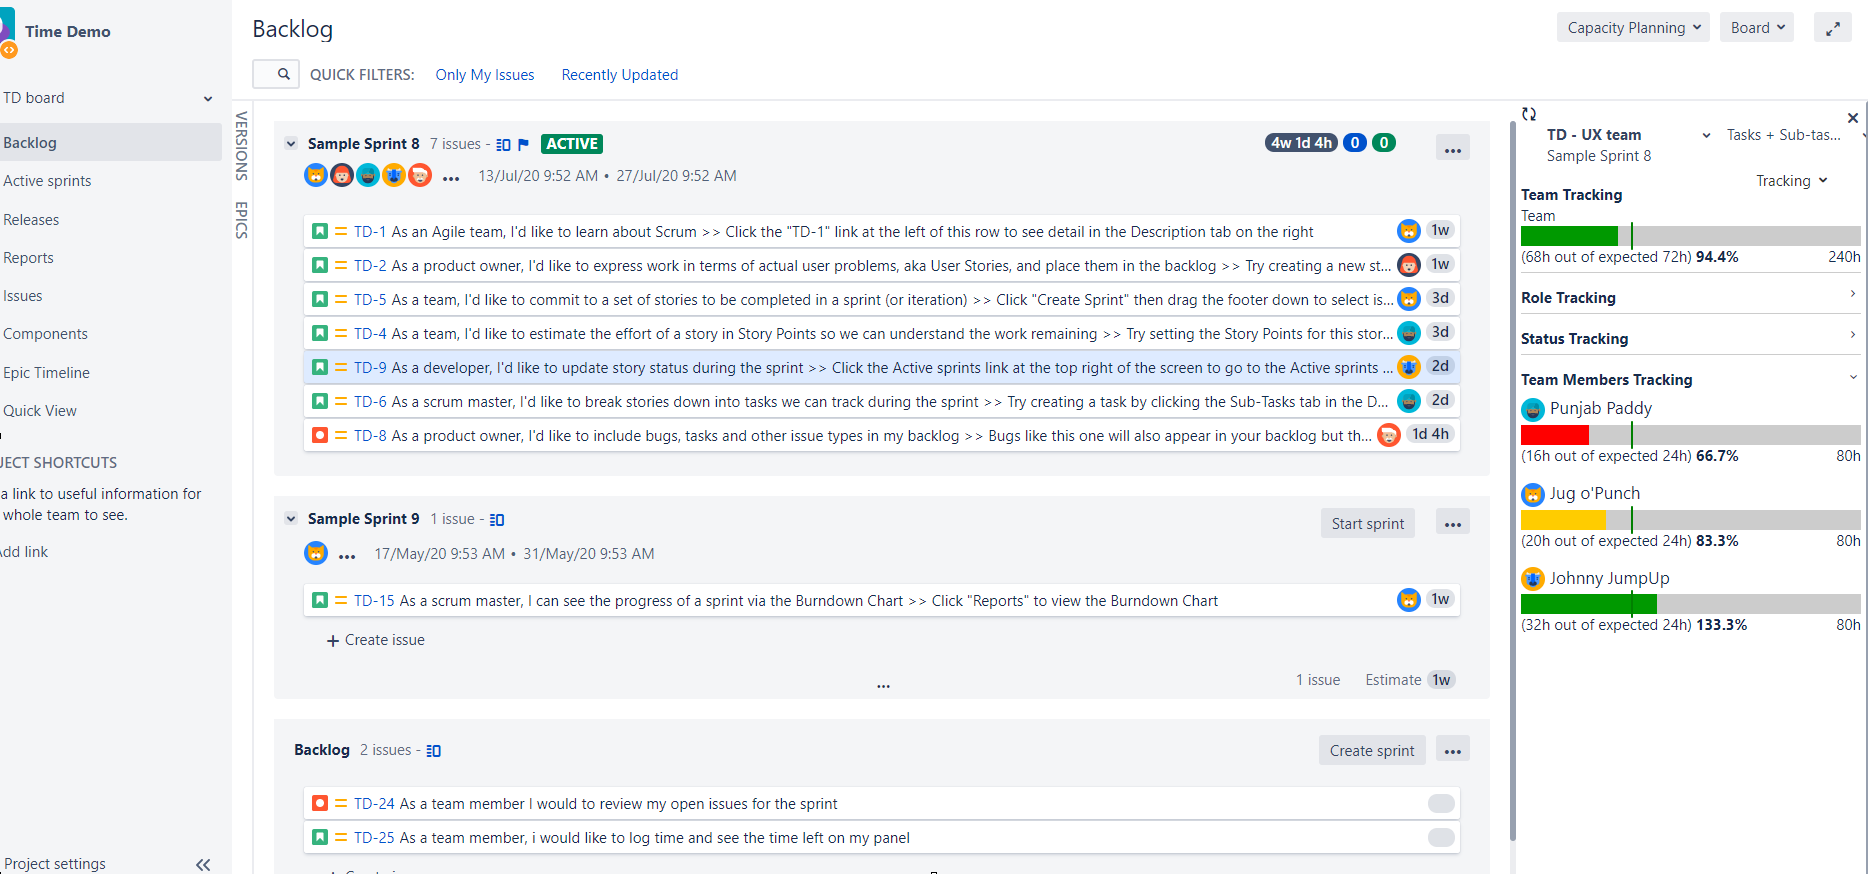Click the priority icon on TD-9 row
The width and height of the screenshot is (1868, 874).
[x=341, y=367]
